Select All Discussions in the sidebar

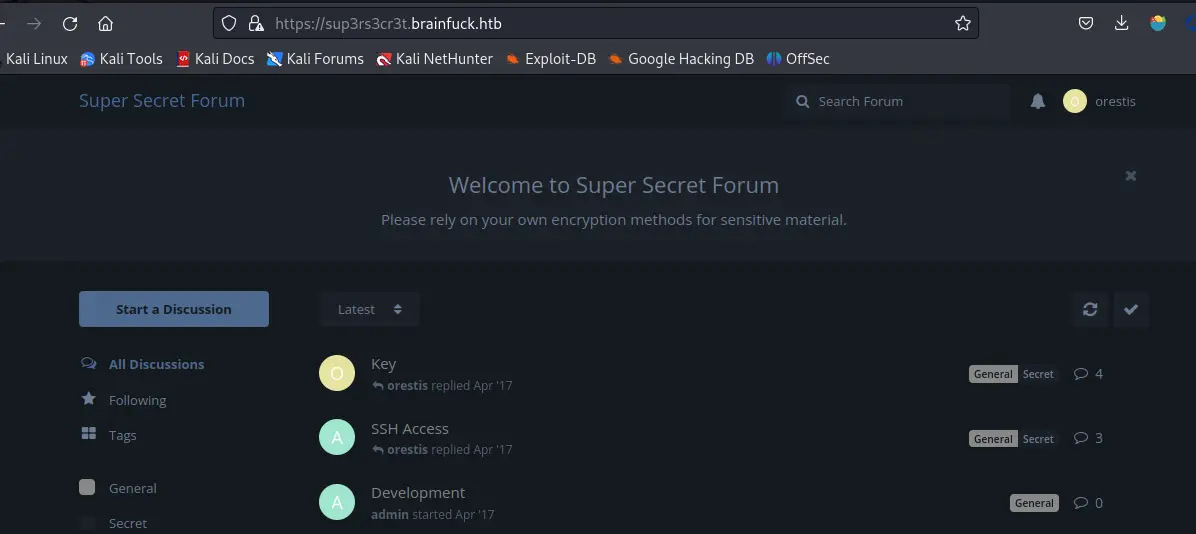143,364
